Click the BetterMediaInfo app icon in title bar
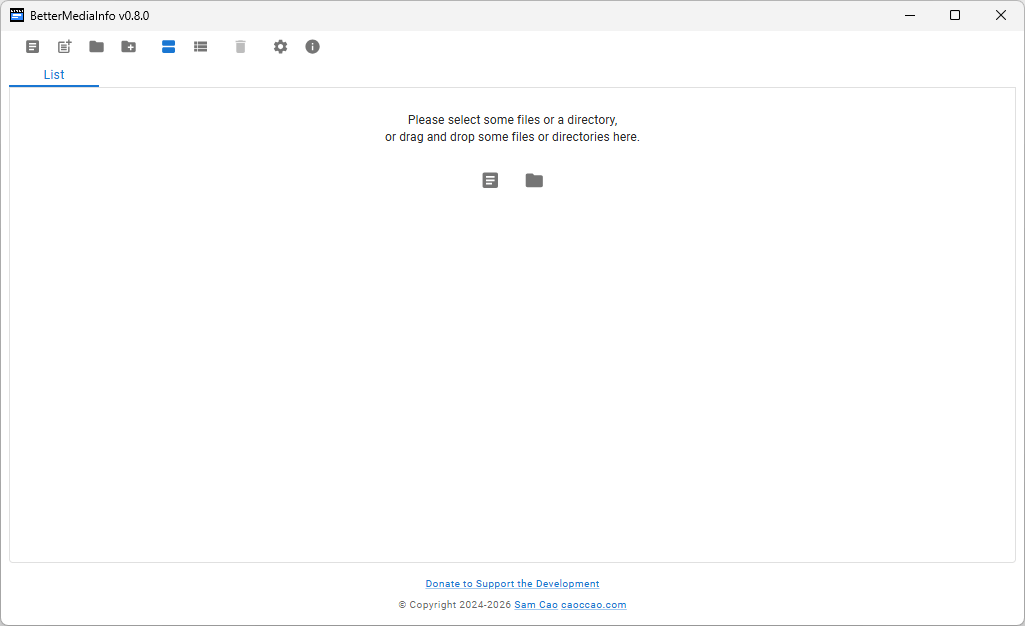This screenshot has height=626, width=1025. 17,15
